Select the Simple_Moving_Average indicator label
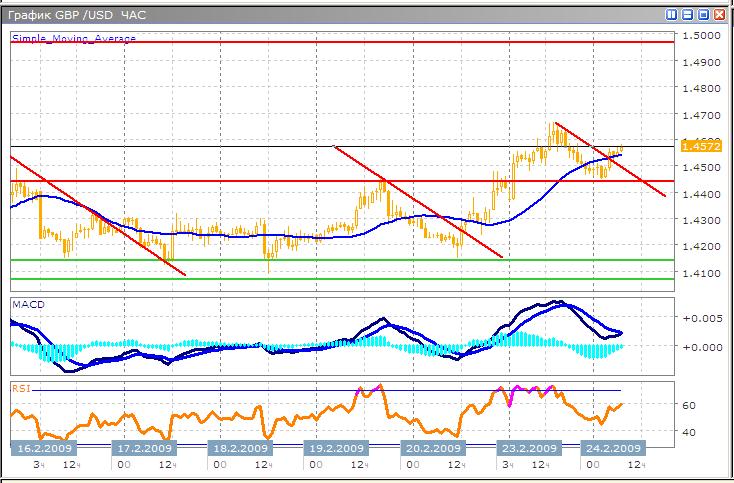This screenshot has width=734, height=483. [x=74, y=38]
